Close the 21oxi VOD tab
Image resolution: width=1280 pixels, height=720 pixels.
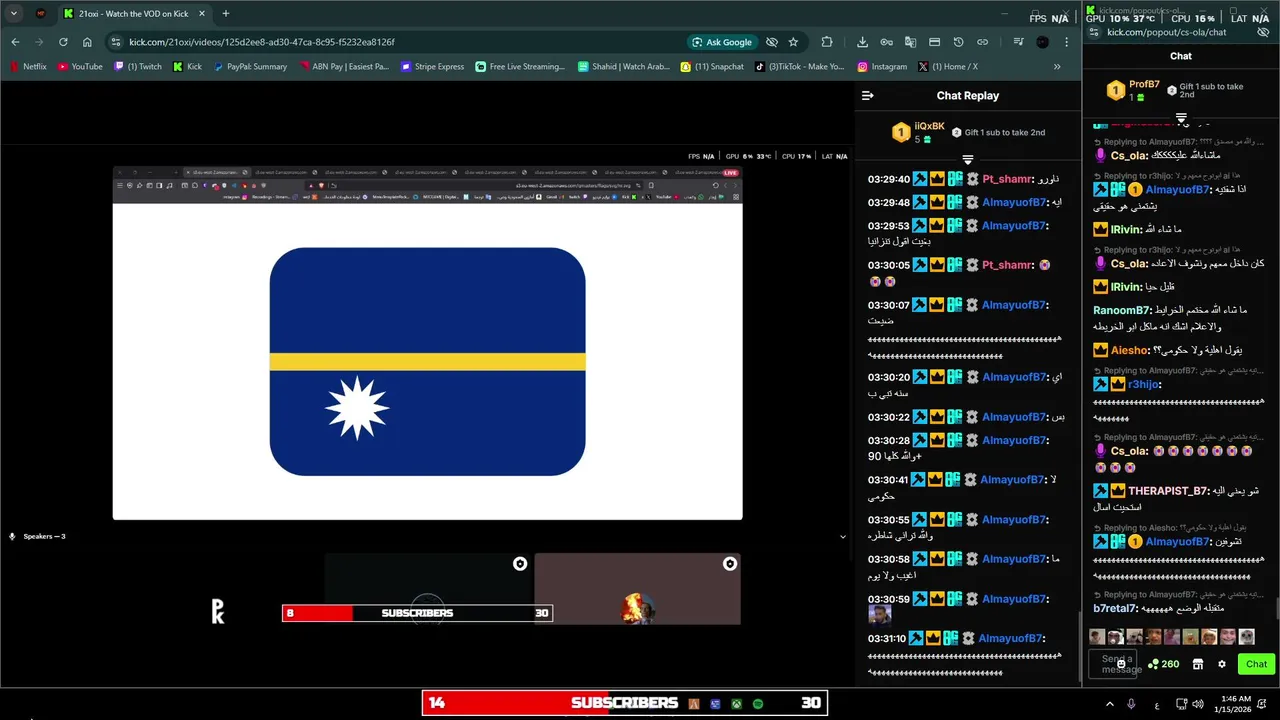200,14
